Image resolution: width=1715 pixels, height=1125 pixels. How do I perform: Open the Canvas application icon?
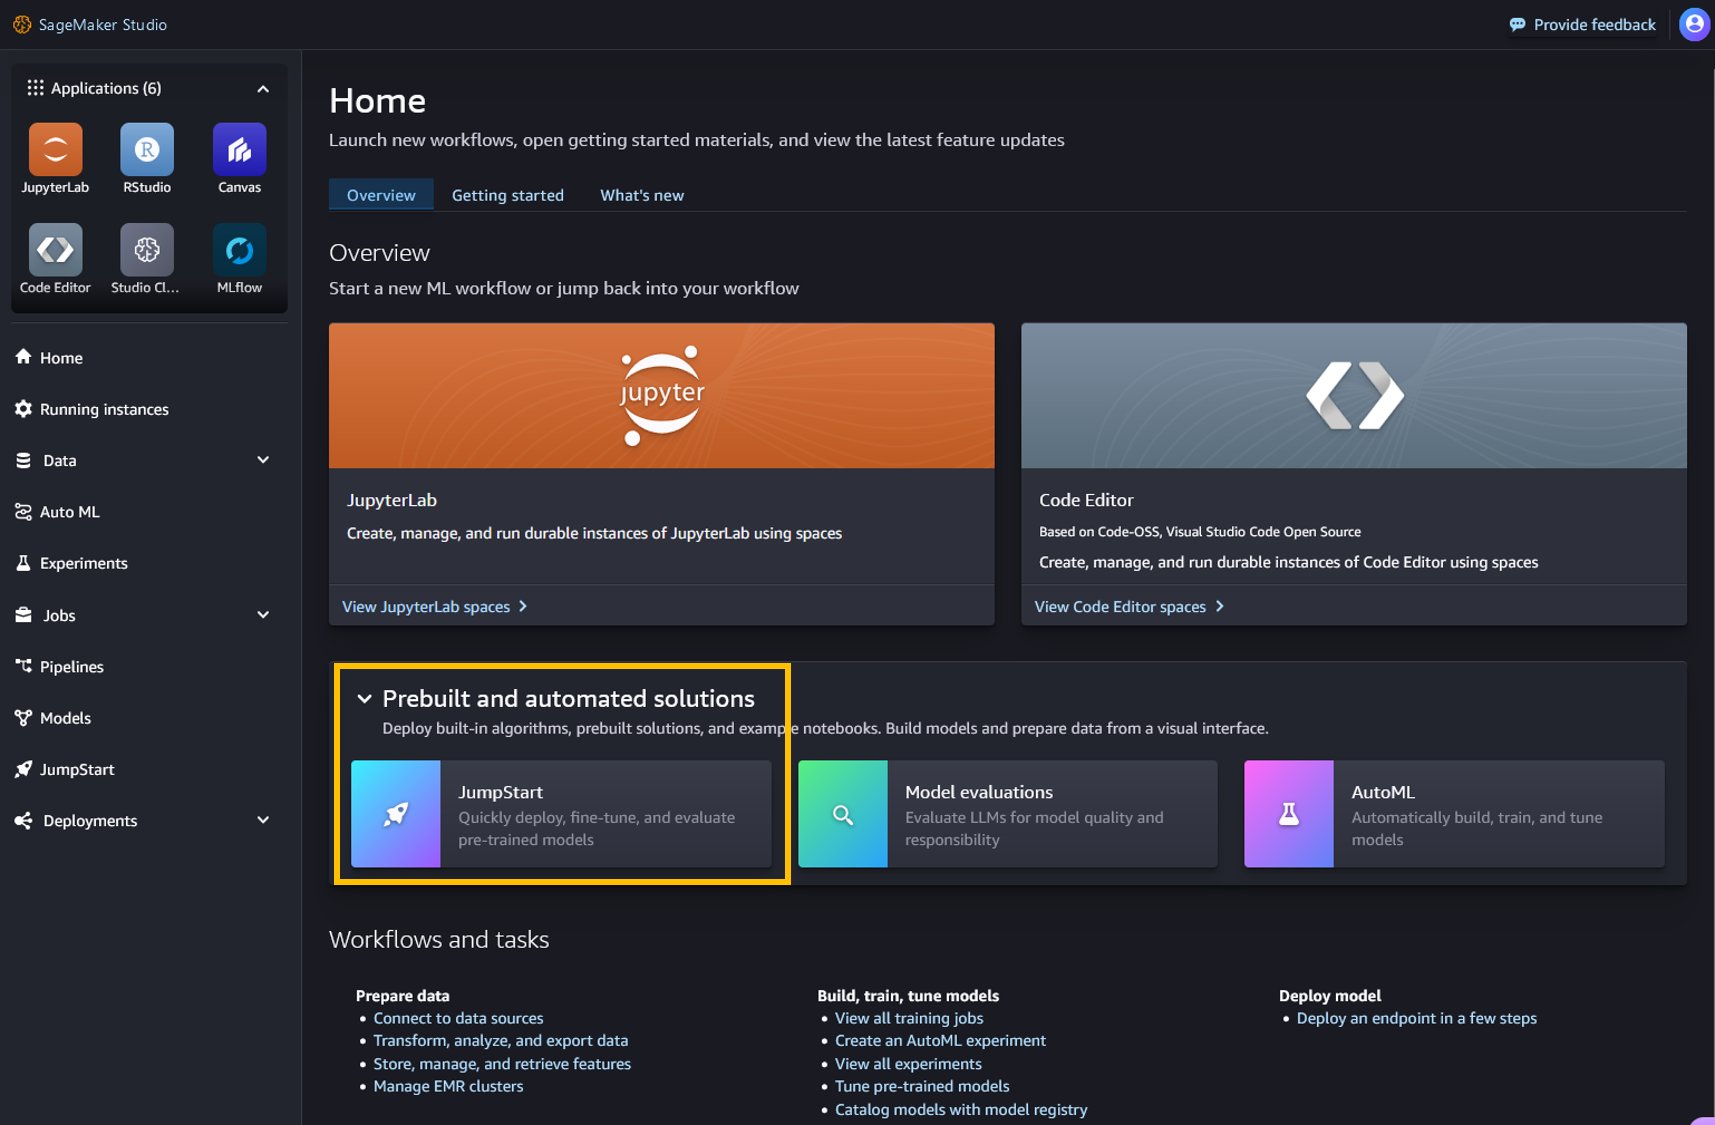[x=239, y=150]
